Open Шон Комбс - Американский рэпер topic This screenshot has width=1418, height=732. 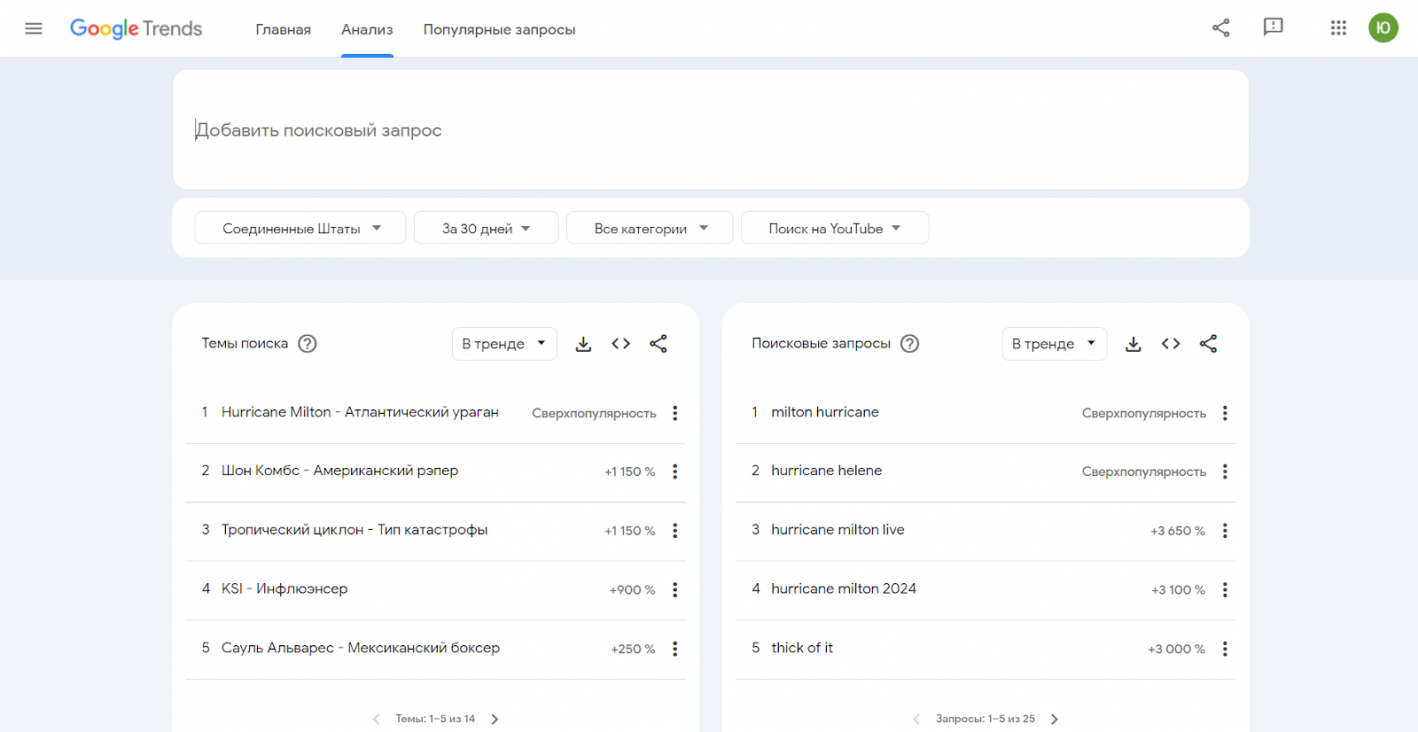coord(340,471)
